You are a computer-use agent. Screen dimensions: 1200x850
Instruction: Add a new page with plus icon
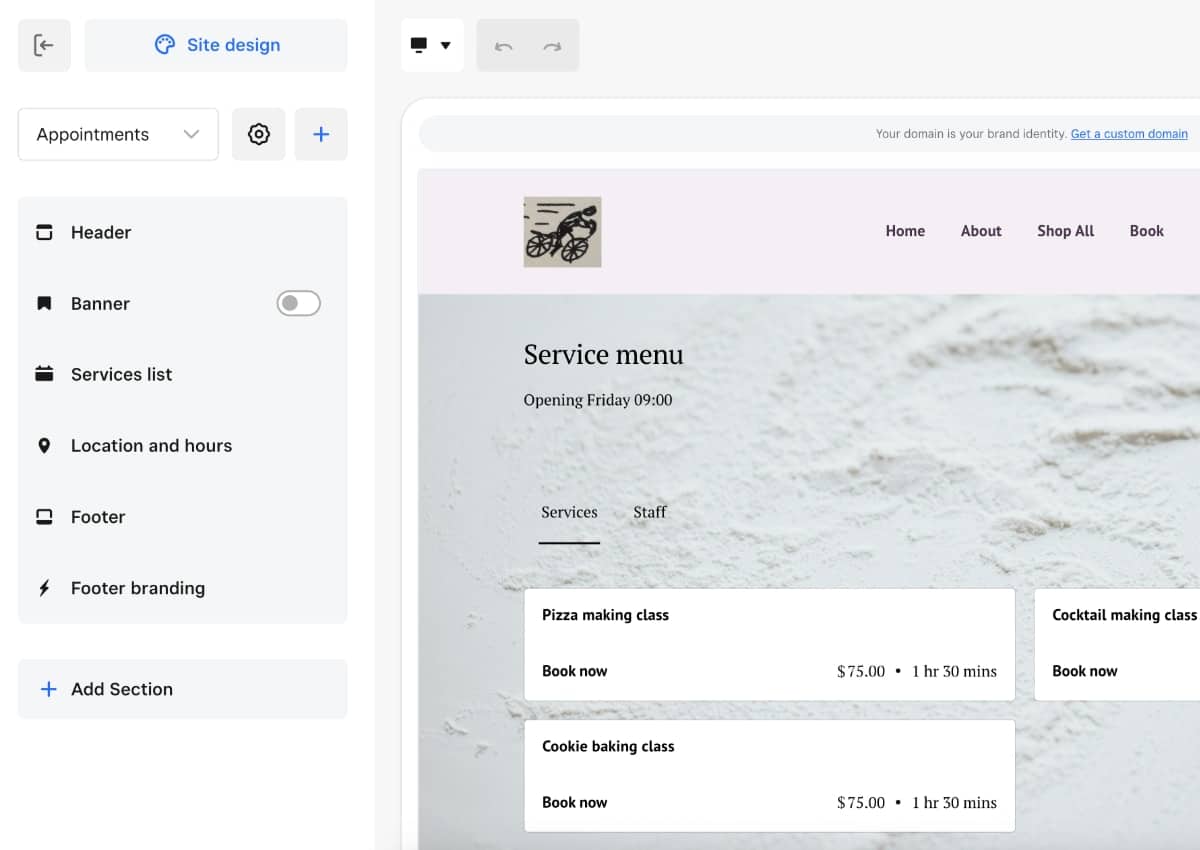(x=321, y=134)
